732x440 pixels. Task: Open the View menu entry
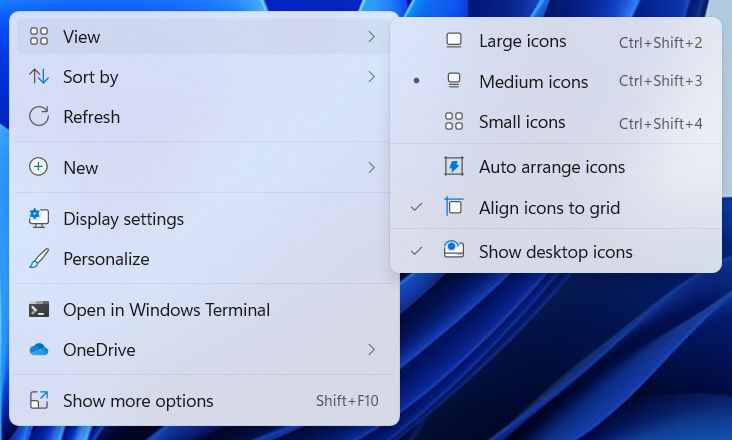(x=204, y=36)
